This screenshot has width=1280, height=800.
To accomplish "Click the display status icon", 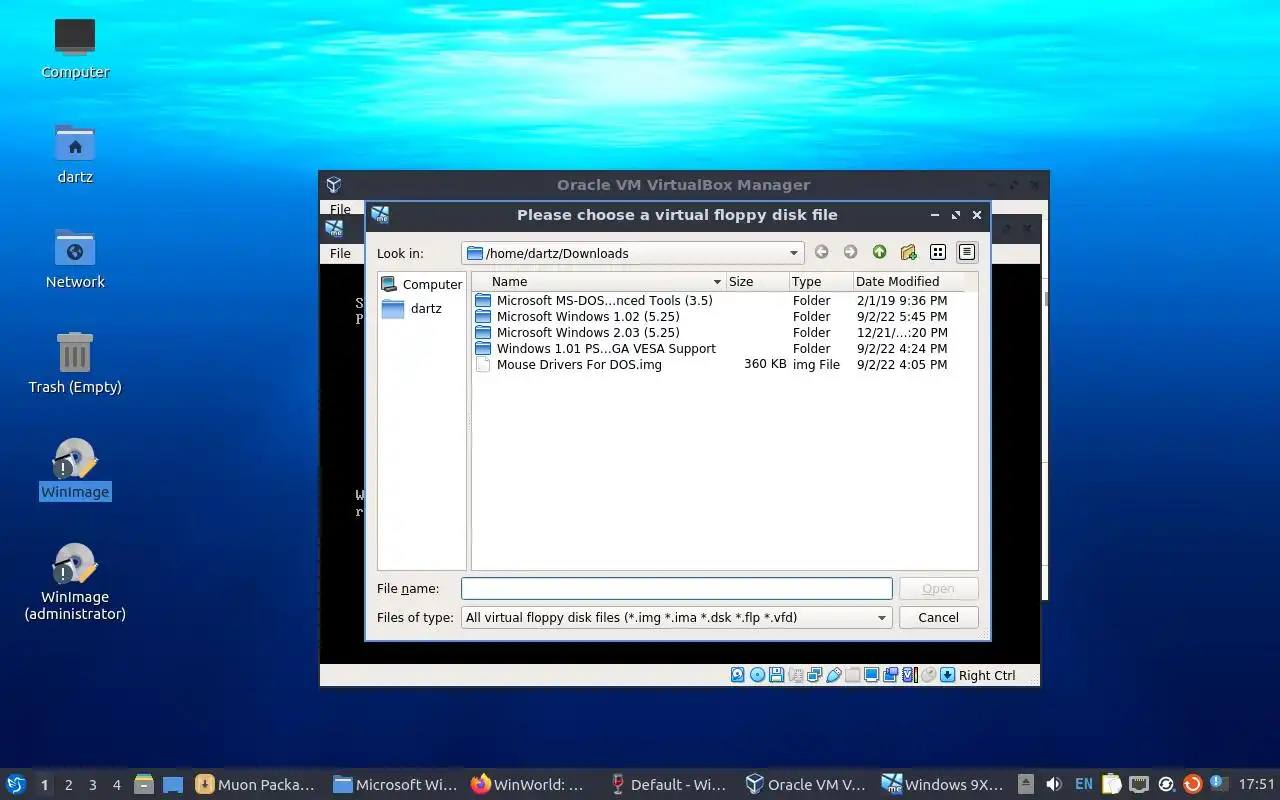I will 871,675.
